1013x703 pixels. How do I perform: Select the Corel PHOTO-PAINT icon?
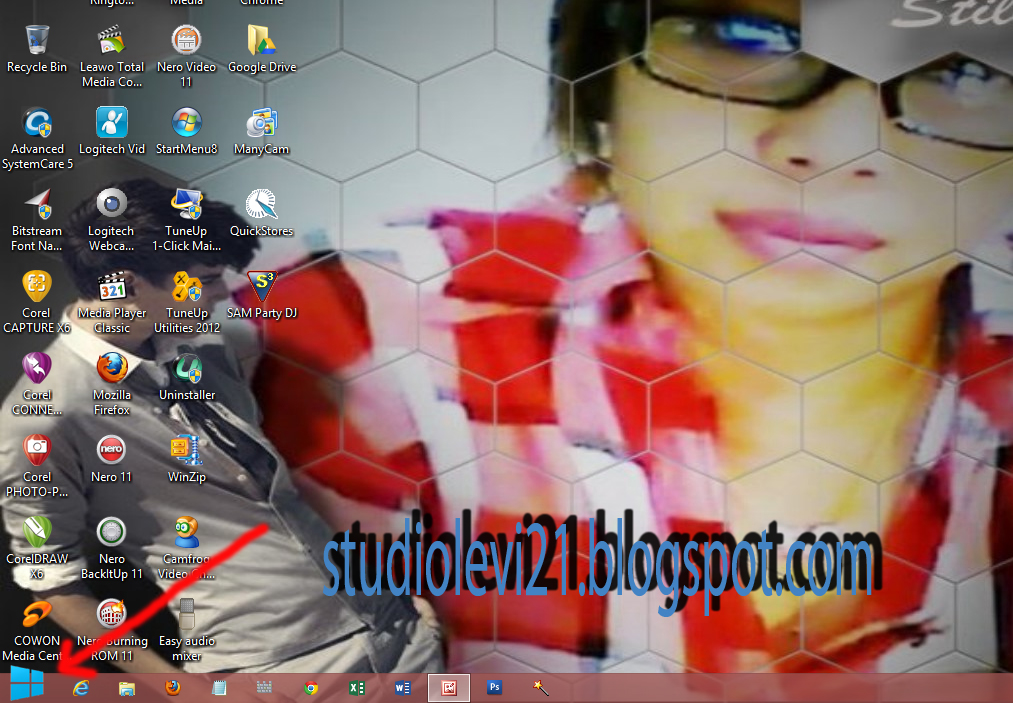point(37,467)
